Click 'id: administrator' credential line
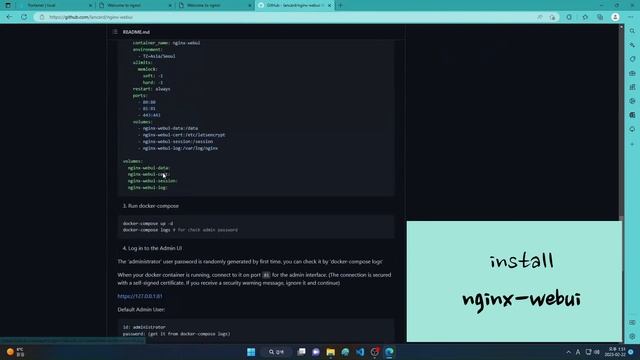The width and height of the screenshot is (640, 360). tap(144, 327)
